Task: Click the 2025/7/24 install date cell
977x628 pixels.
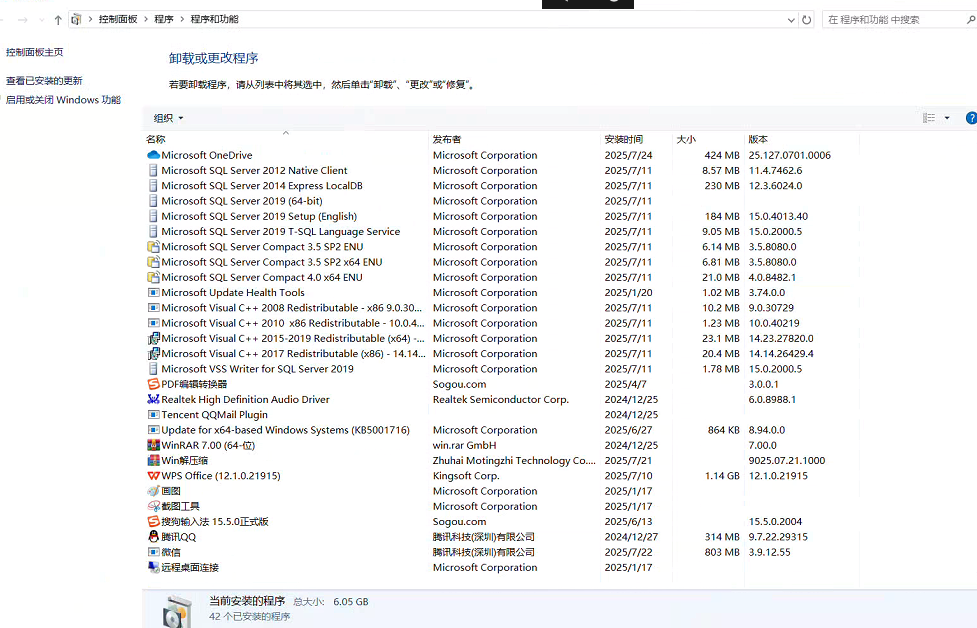Action: click(628, 155)
